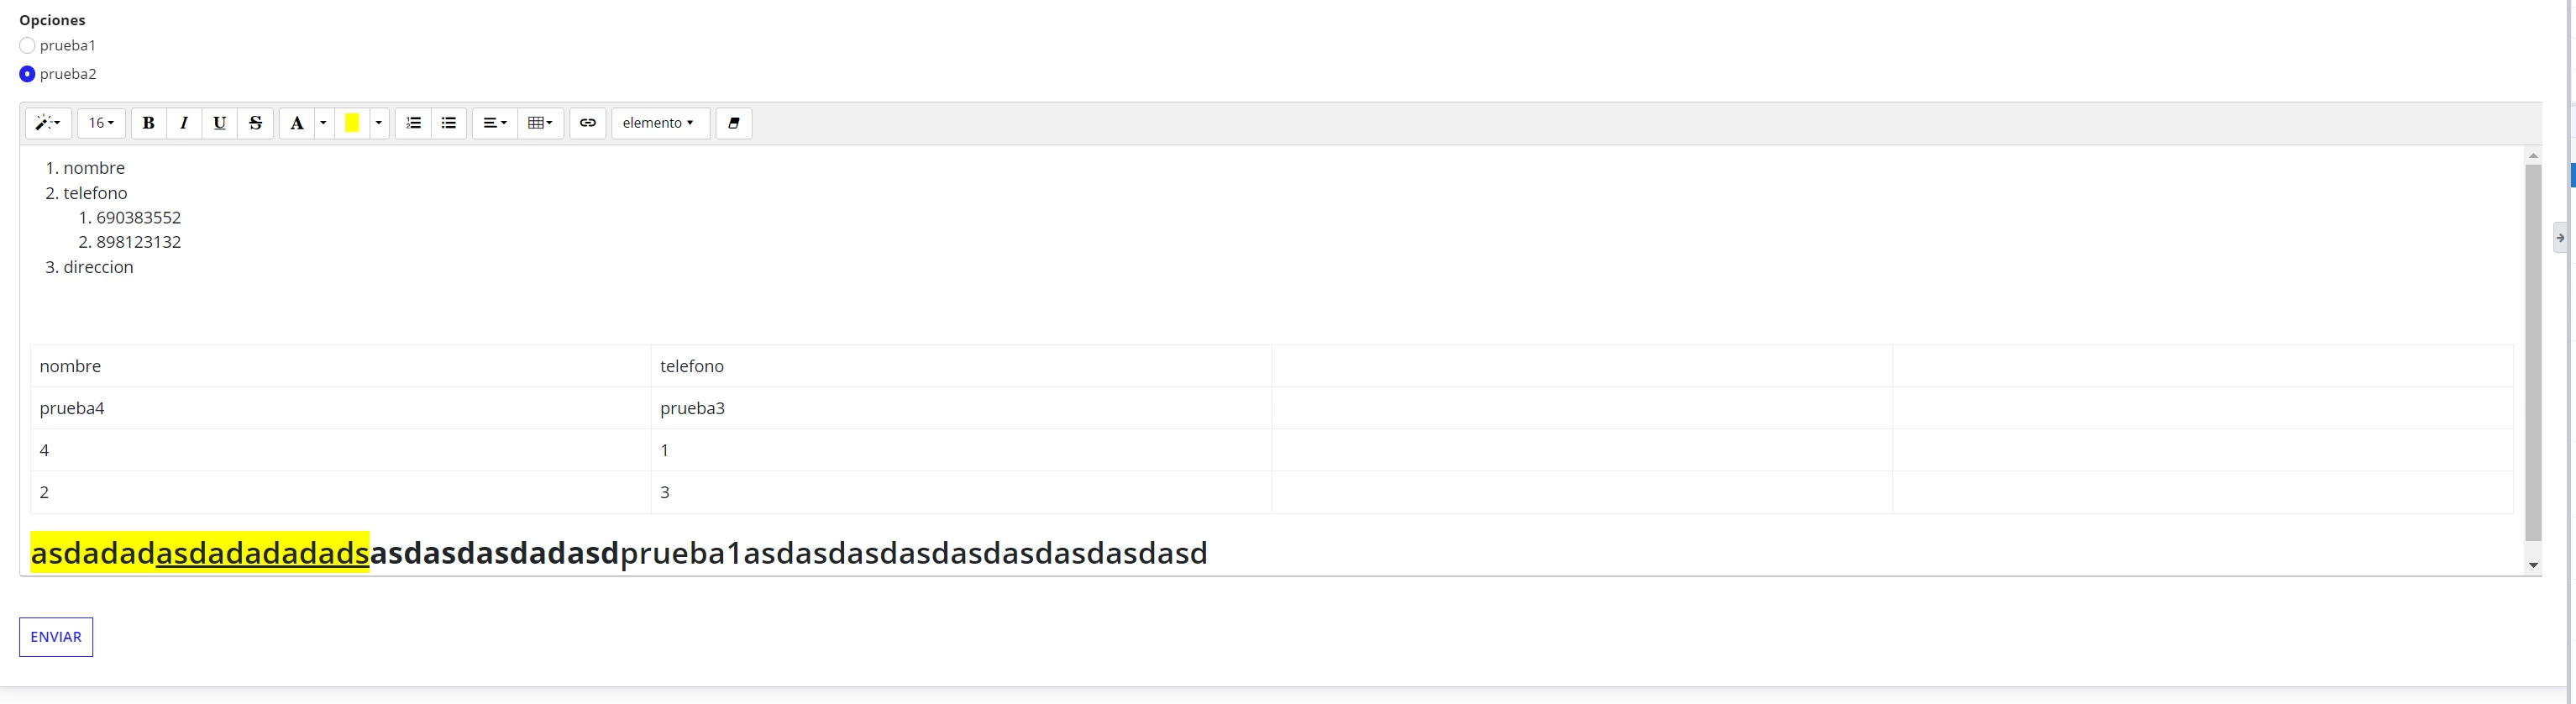
Task: Insert an unordered bullet list
Action: 449,123
